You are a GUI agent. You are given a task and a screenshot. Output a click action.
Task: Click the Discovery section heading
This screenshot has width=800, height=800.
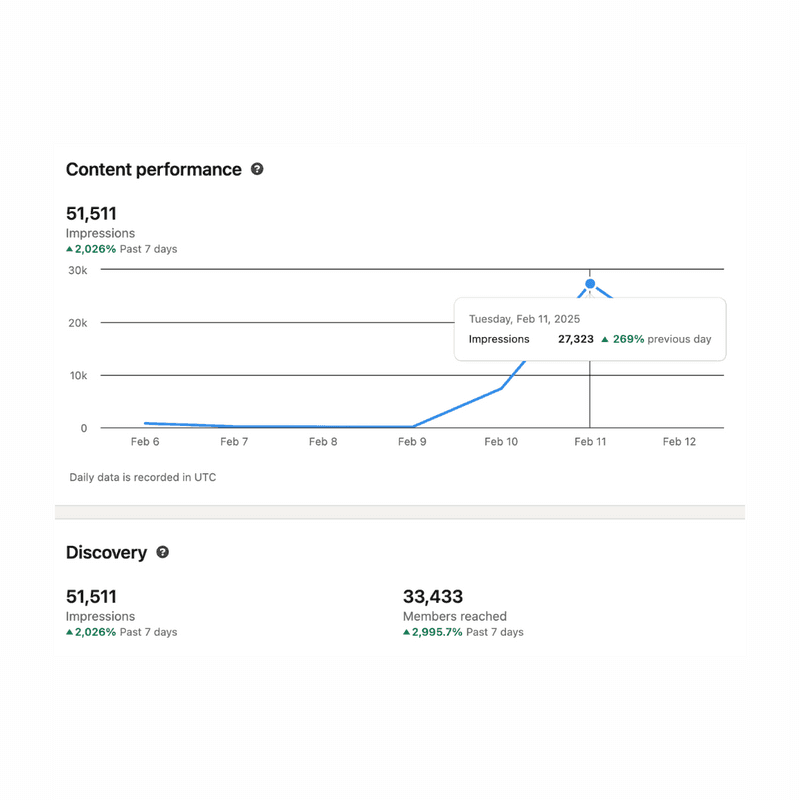(x=106, y=553)
